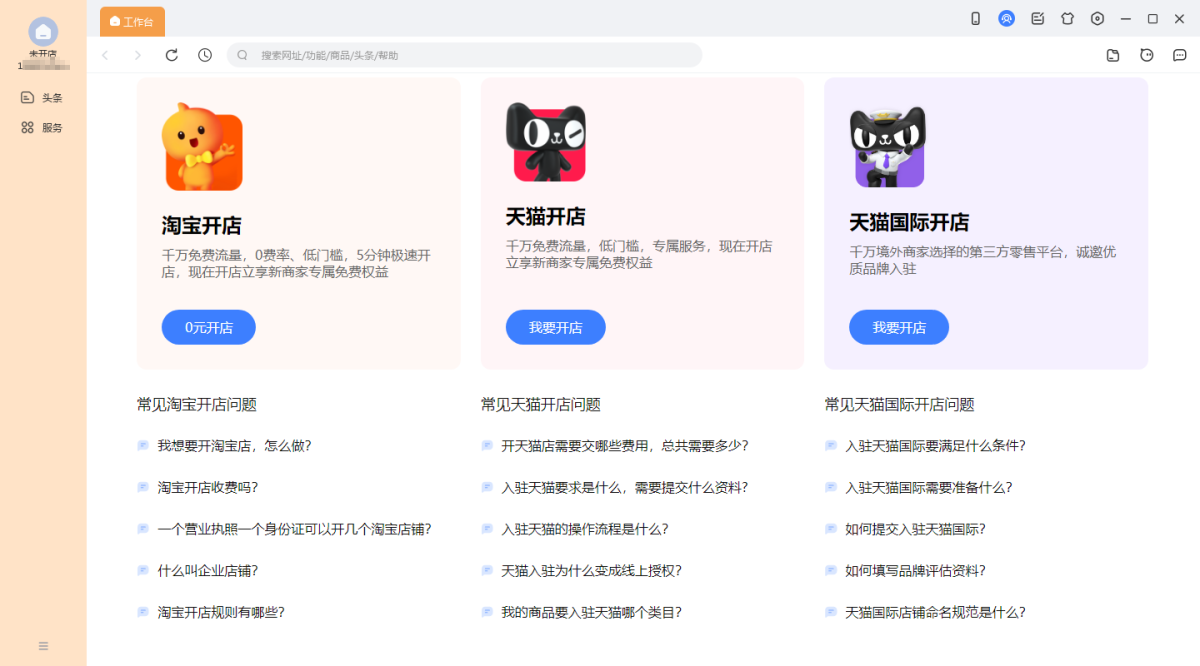Open the 淘宝开店收费吗? question link

207,487
